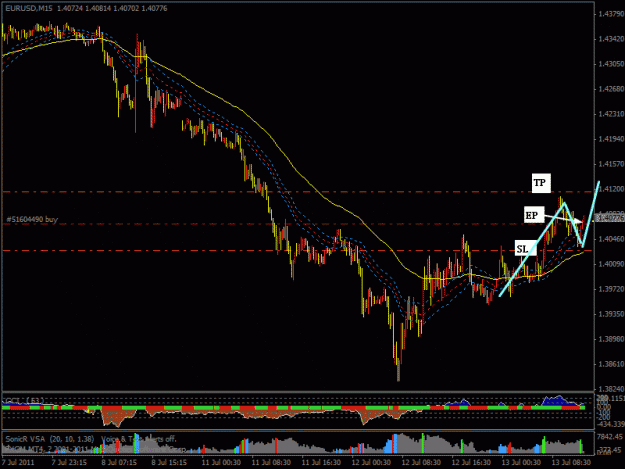
Task: Click the 13 Jul 00:30 time label
Action: (x=521, y=463)
